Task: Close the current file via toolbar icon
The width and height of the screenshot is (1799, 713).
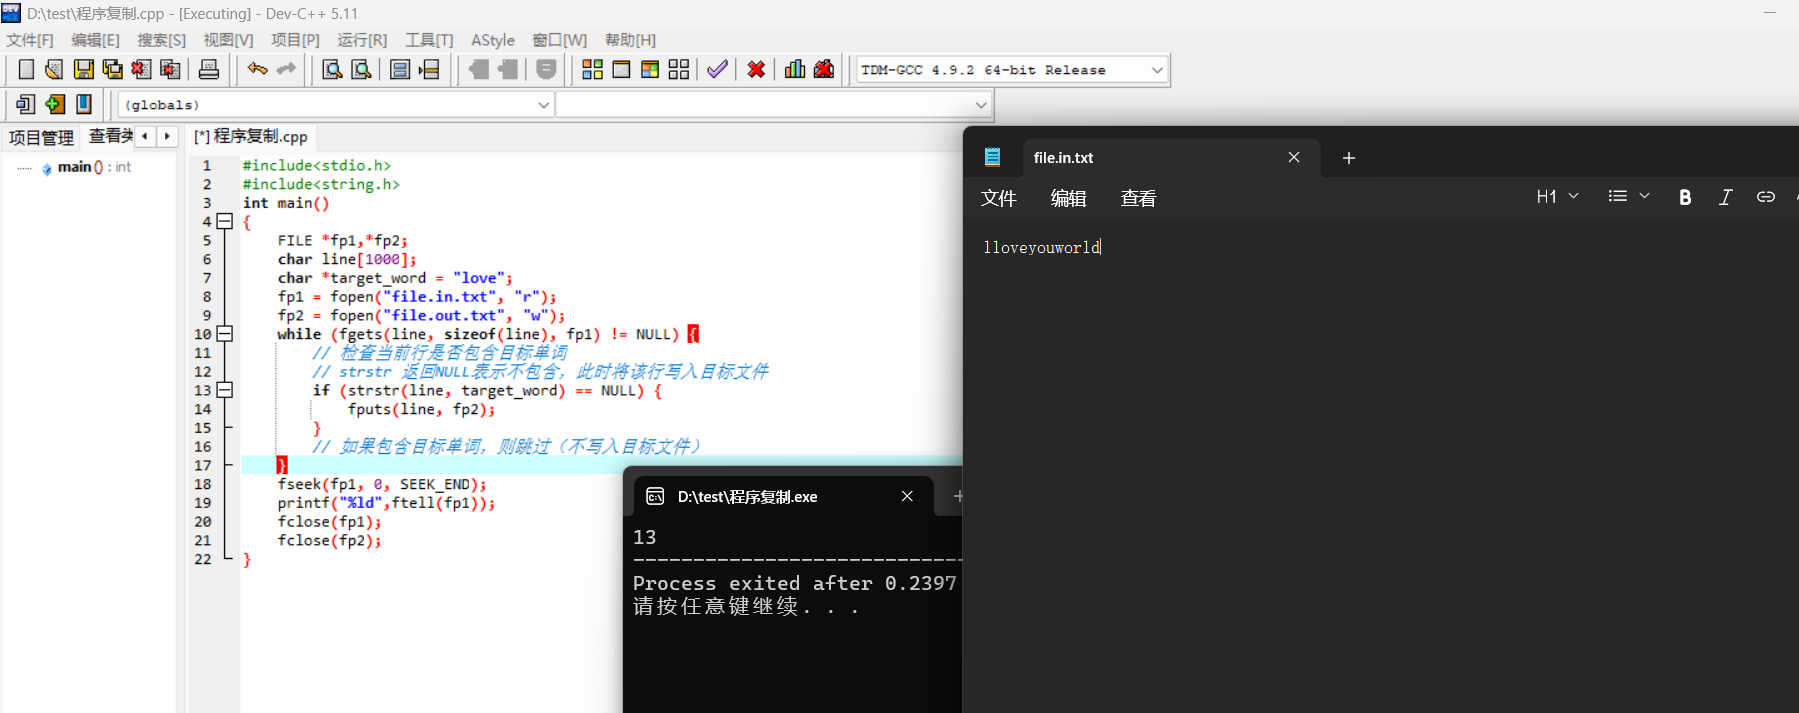Action: tap(142, 69)
